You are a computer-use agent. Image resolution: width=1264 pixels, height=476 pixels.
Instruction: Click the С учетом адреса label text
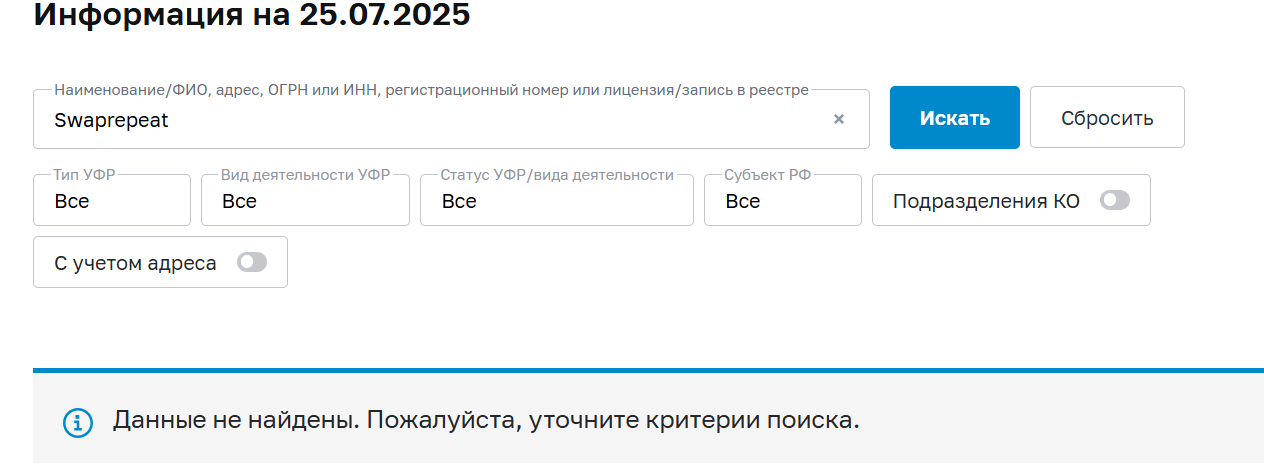point(135,264)
